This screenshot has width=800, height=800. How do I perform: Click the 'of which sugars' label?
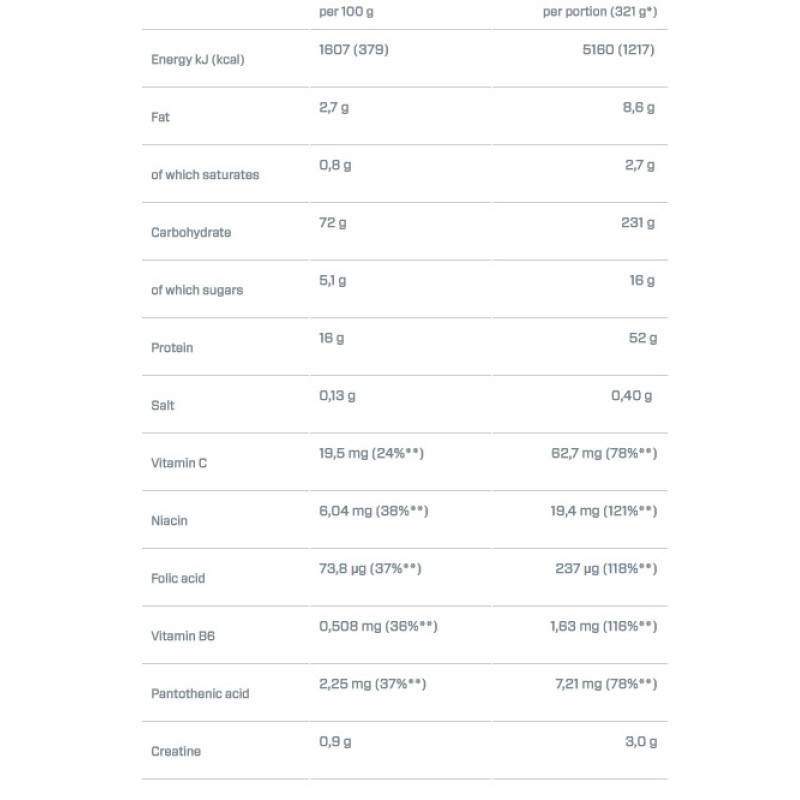pos(197,291)
